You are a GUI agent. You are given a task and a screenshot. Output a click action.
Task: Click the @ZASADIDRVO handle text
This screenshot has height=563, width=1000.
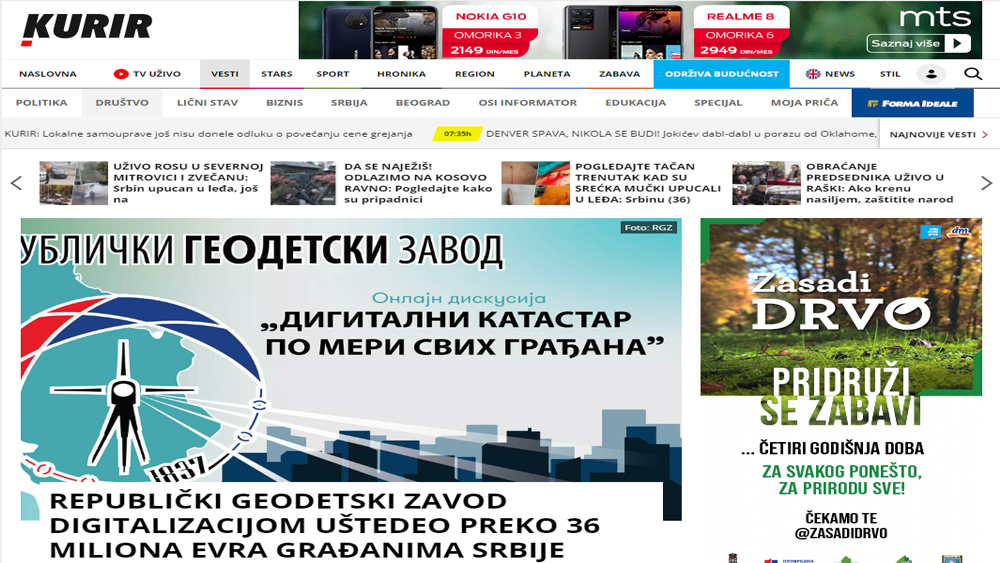(841, 533)
